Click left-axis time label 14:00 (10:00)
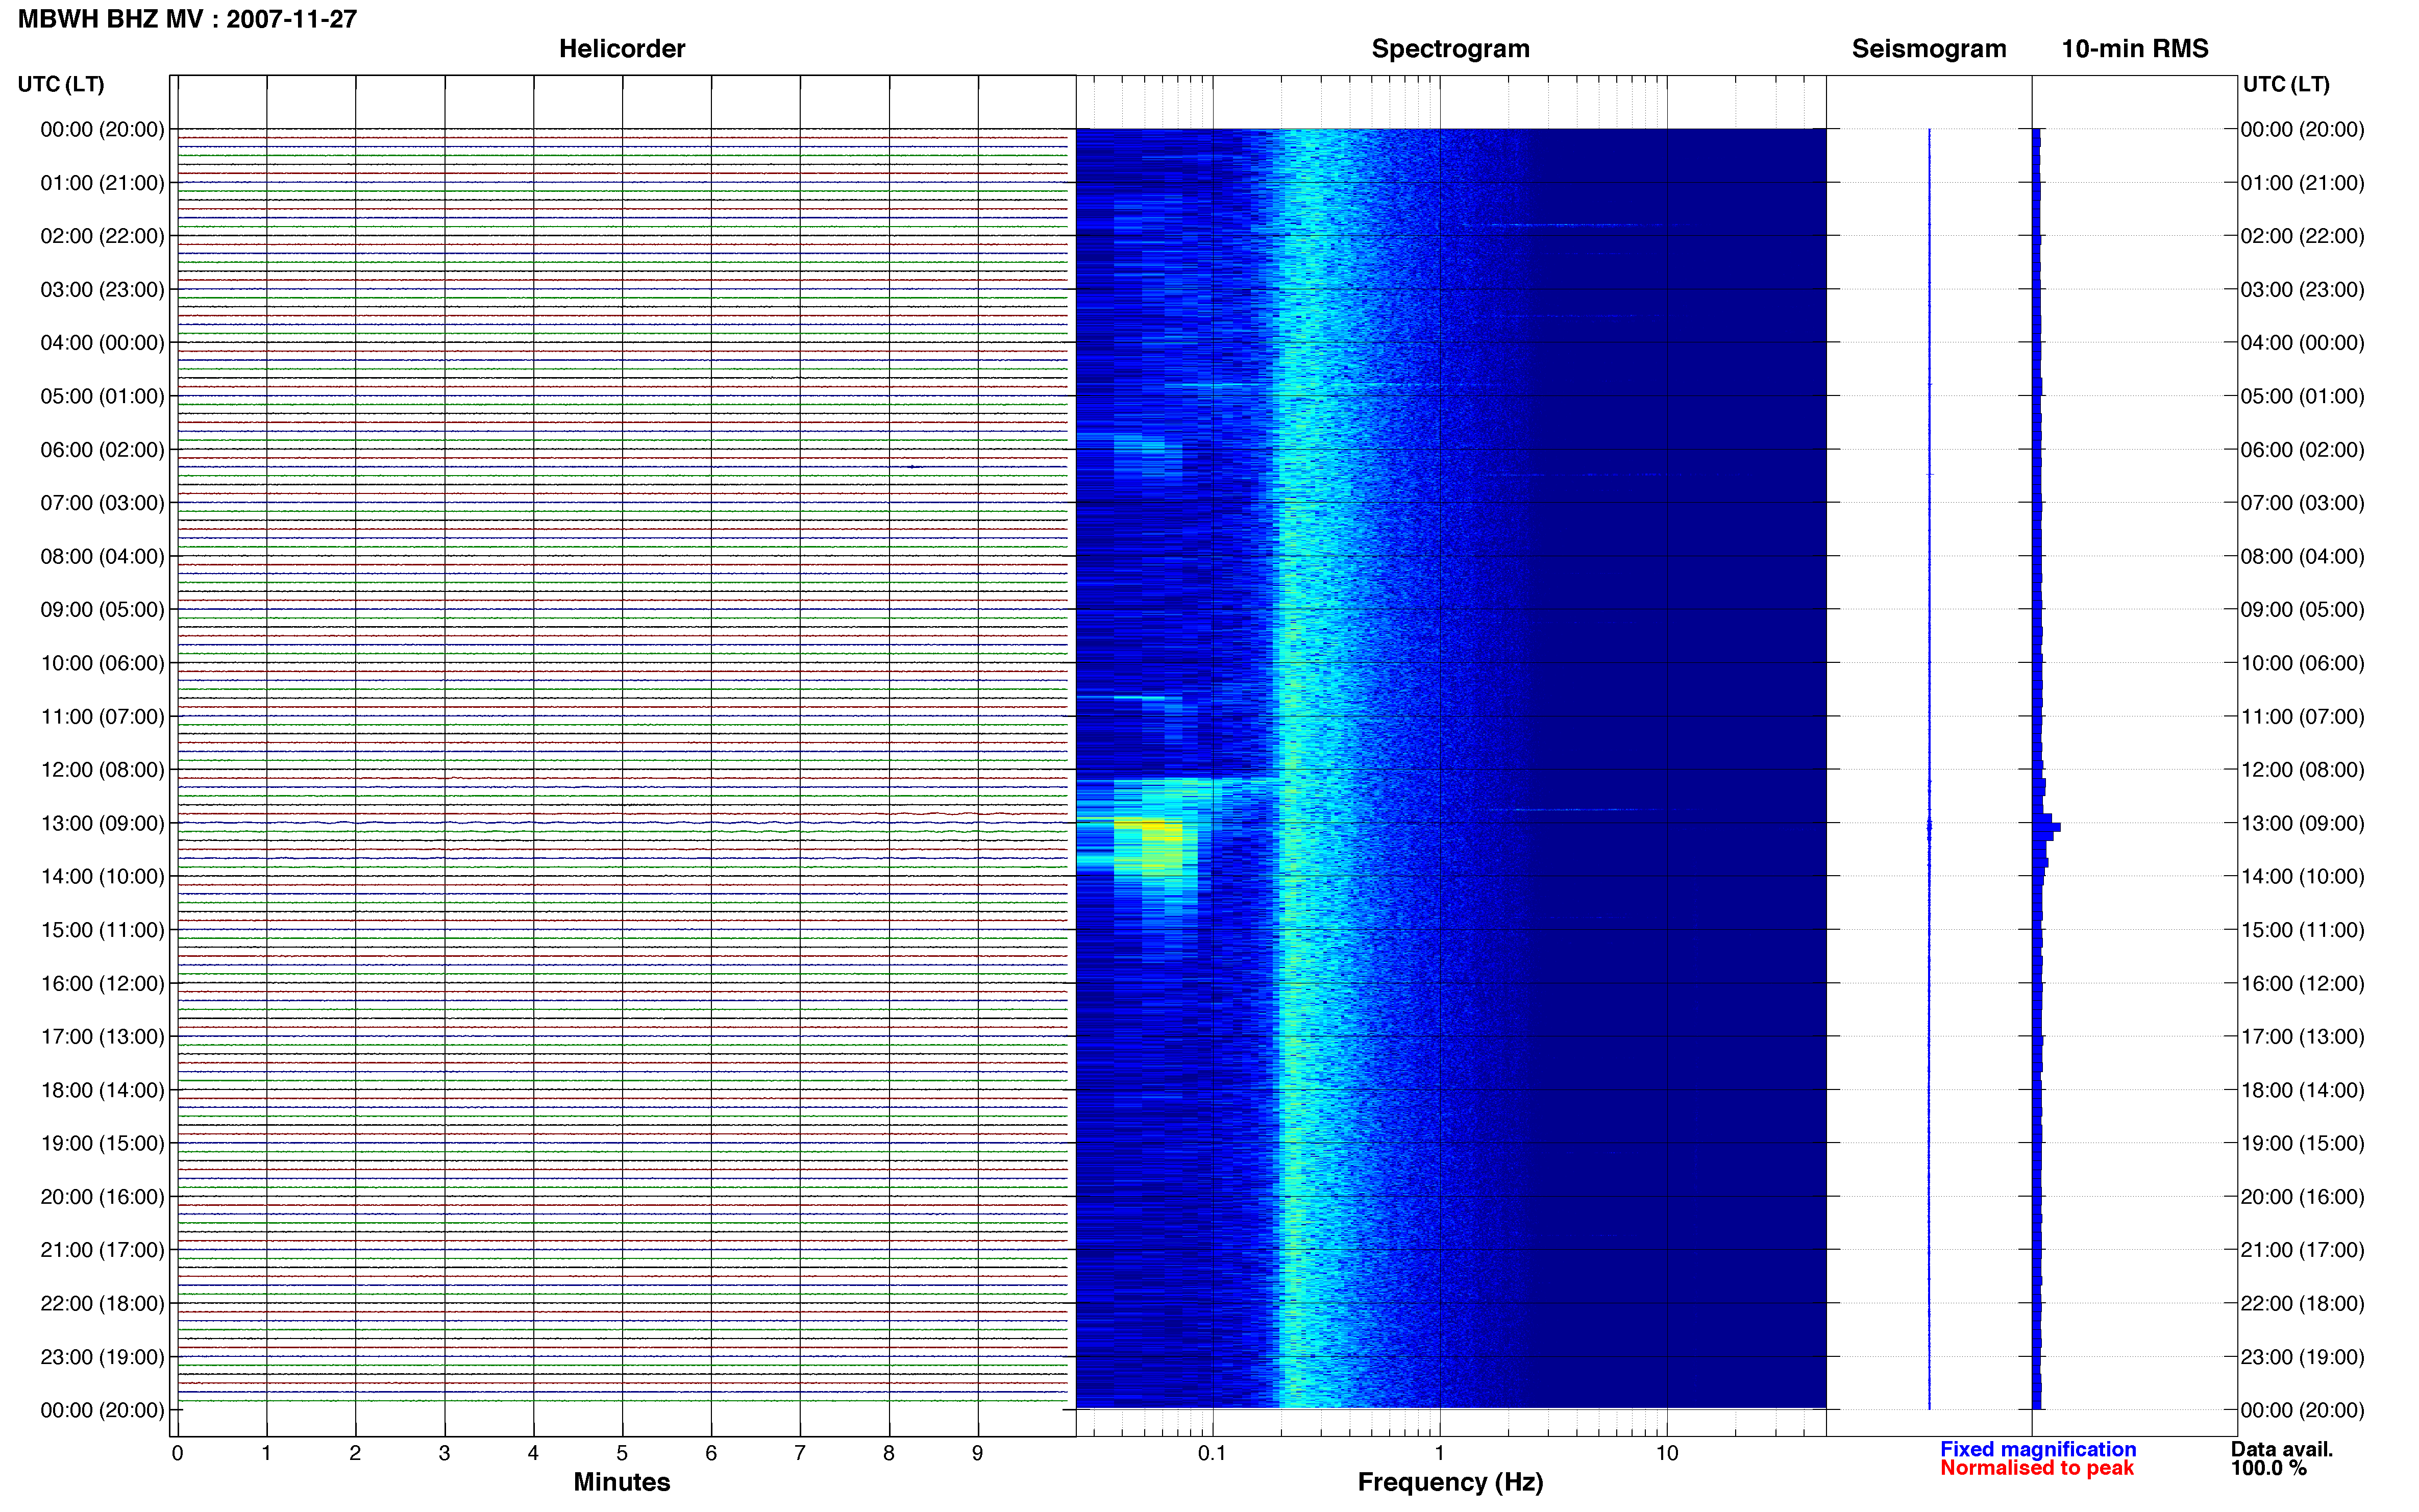This screenshot has width=2419, height=1512. coord(102,876)
